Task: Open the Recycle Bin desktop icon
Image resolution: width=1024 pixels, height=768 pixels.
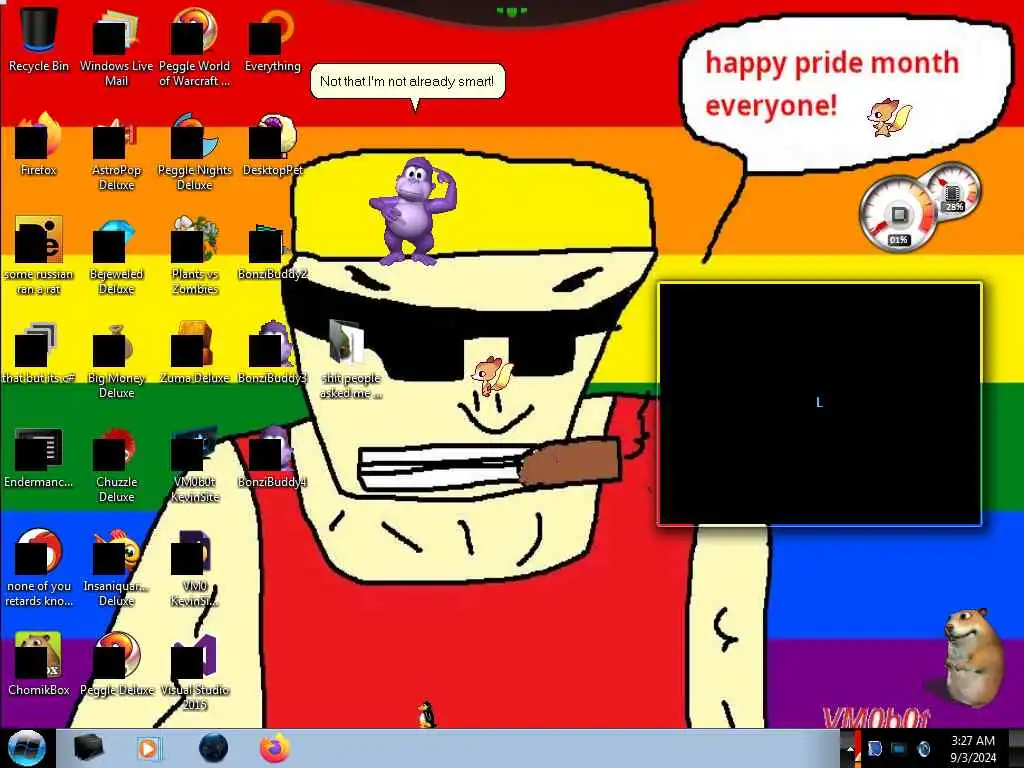Action: pos(39,39)
